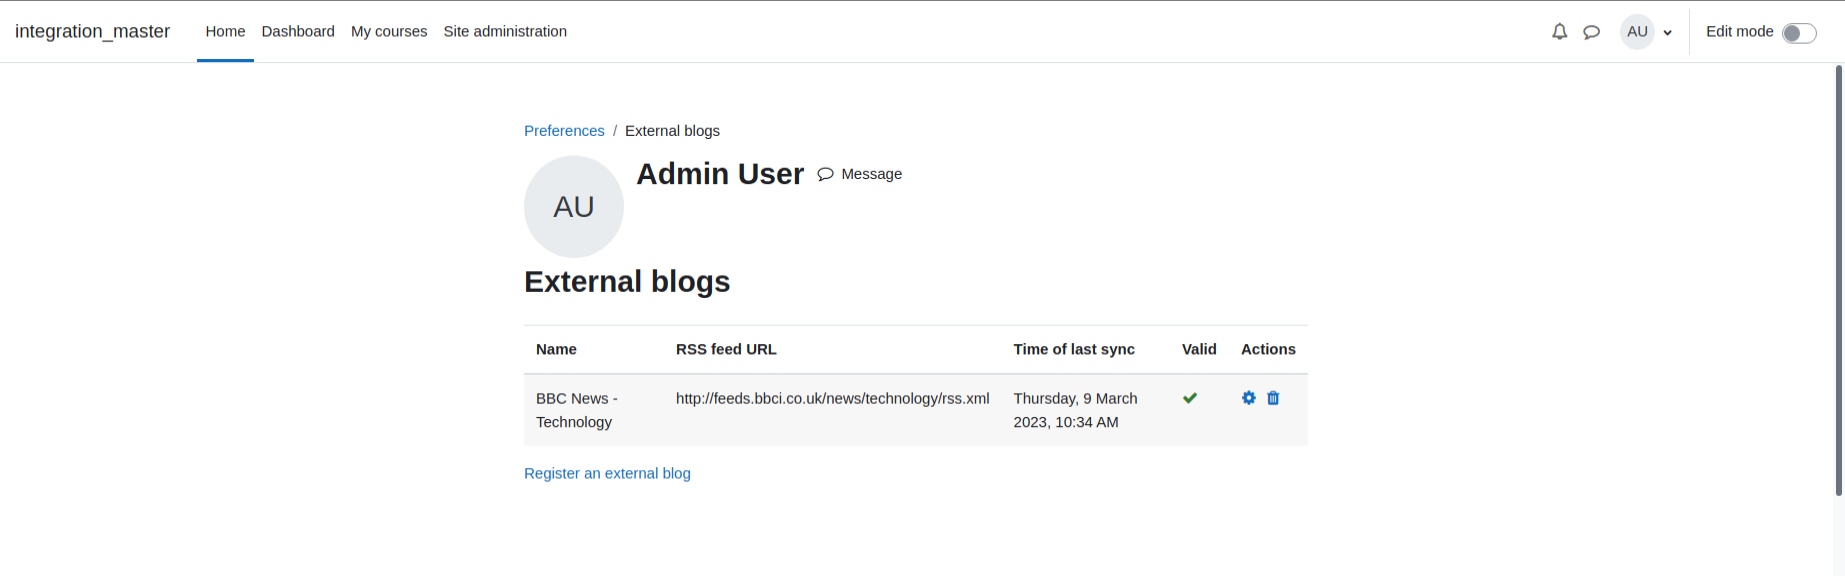Click the vertical page scrollbar
The width and height of the screenshot is (1845, 576).
click(1839, 280)
